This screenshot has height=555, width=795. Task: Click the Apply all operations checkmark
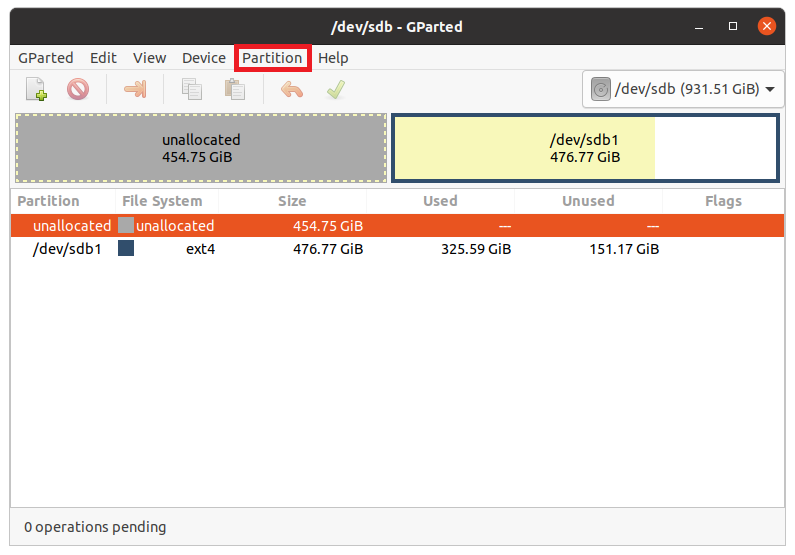(336, 90)
